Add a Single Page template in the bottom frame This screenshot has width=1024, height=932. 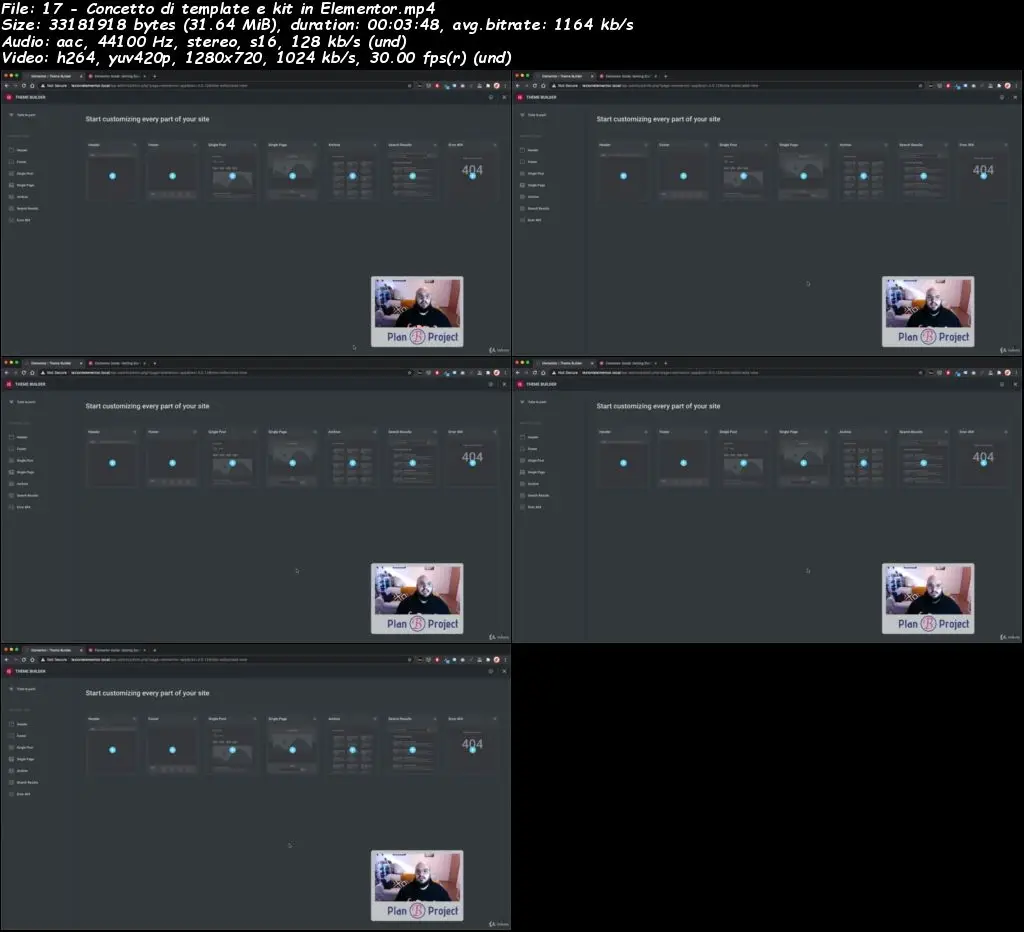[x=293, y=750]
